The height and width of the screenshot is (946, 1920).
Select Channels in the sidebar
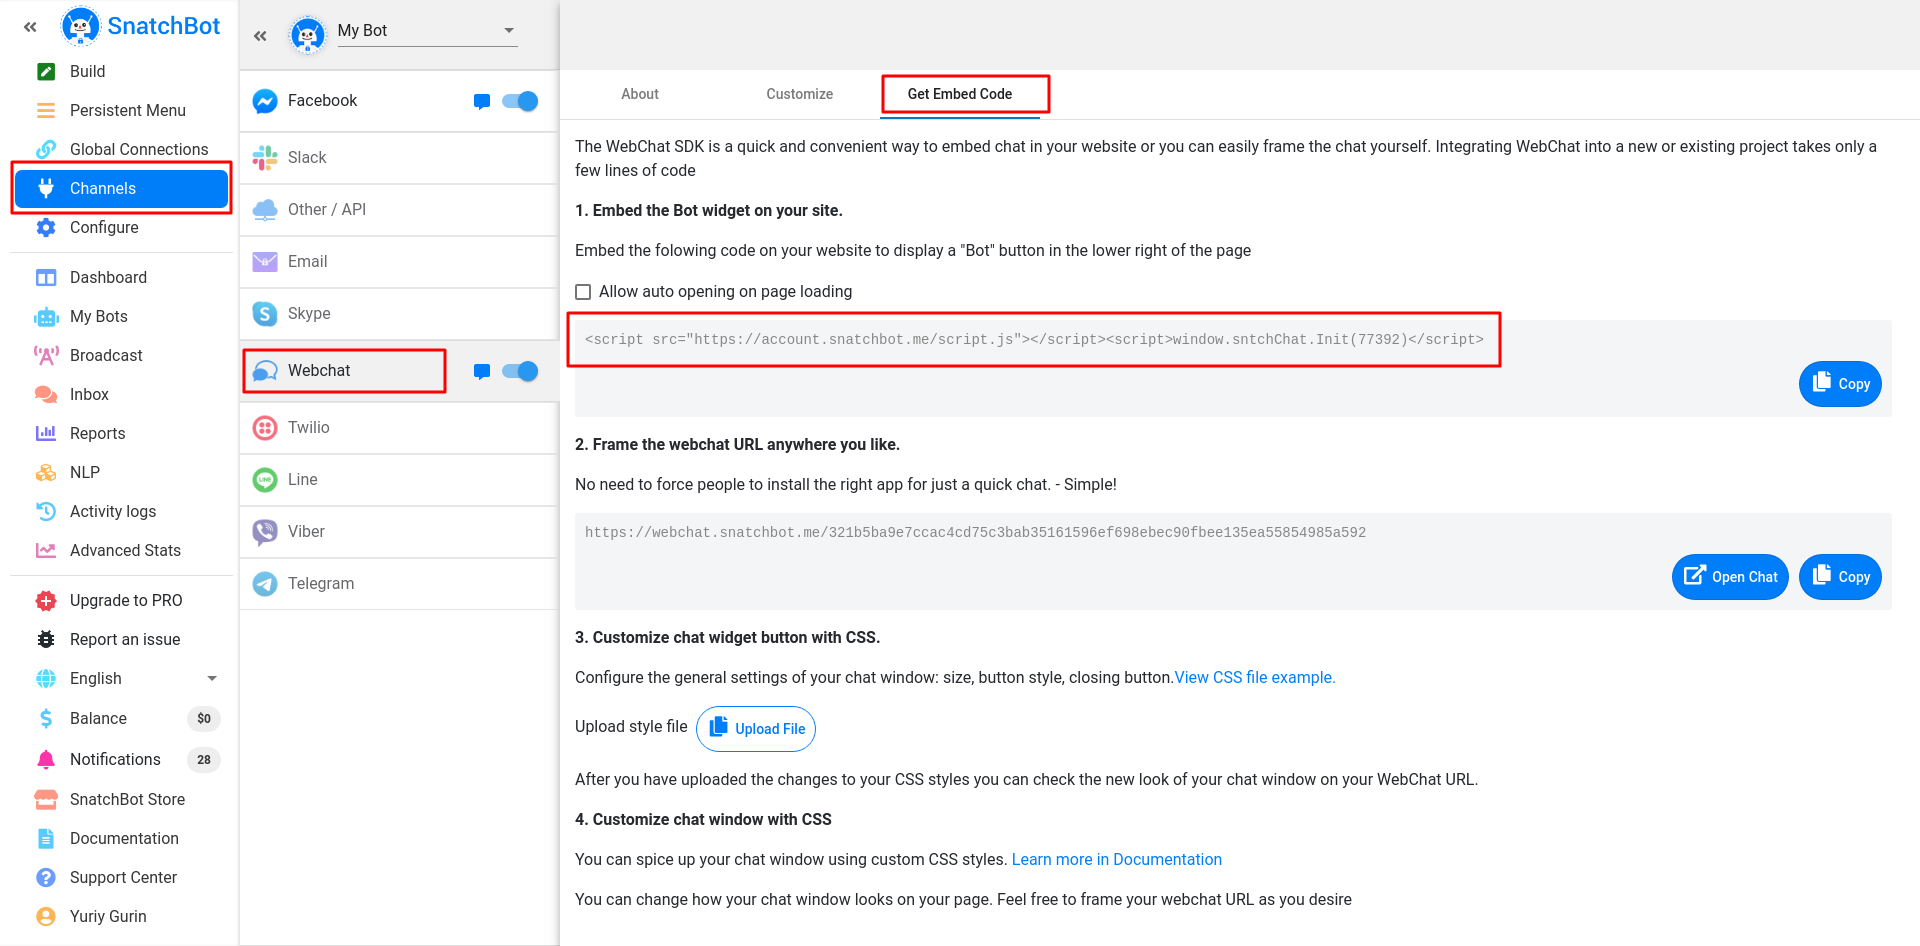coord(121,188)
